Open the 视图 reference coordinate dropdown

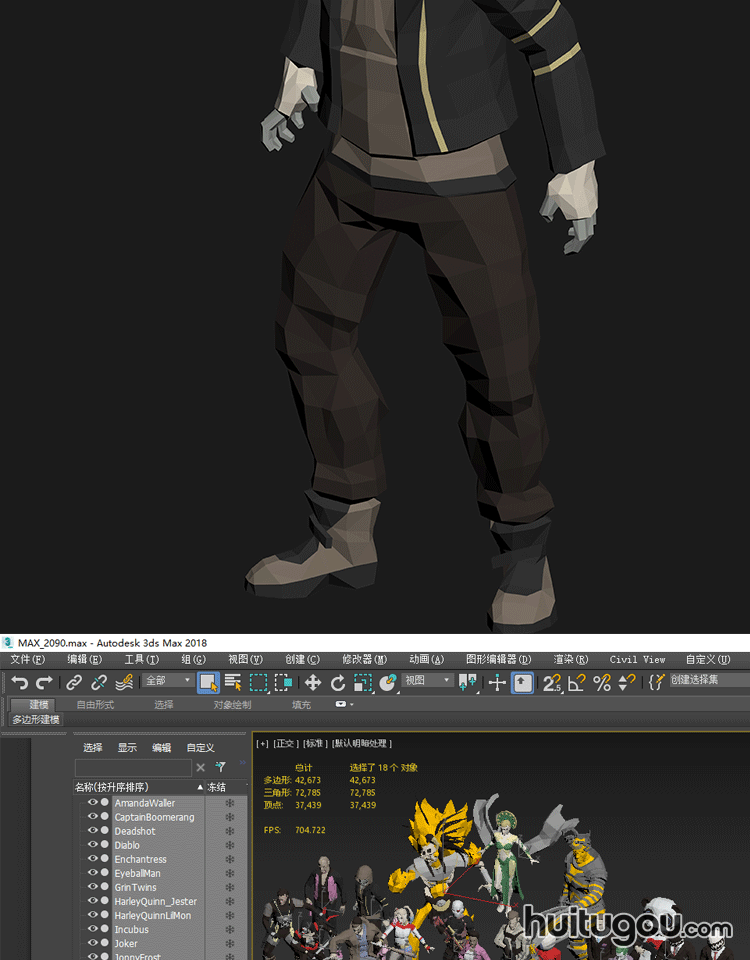tap(428, 681)
